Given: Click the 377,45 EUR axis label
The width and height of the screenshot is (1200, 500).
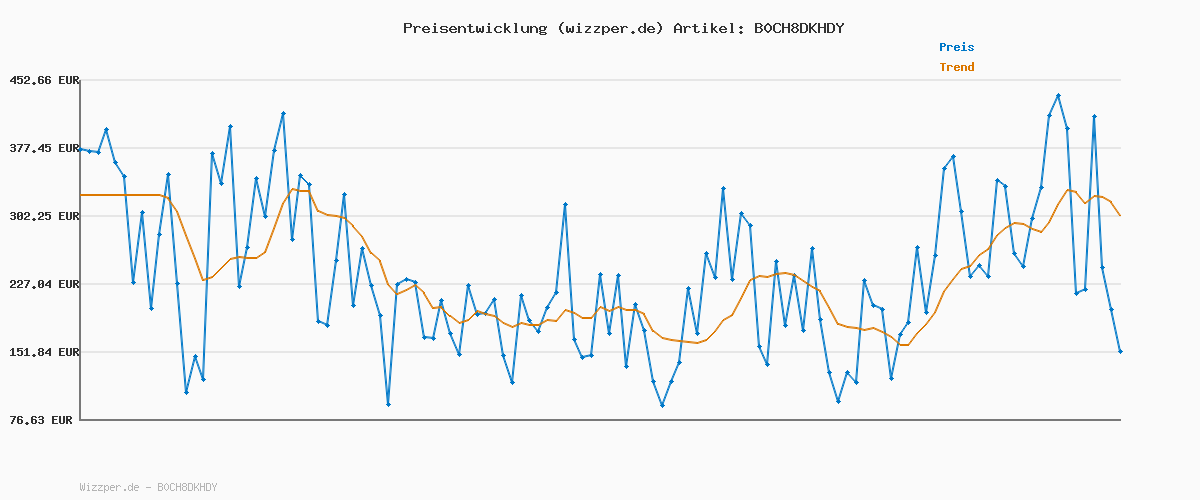Looking at the screenshot, I should click(43, 148).
